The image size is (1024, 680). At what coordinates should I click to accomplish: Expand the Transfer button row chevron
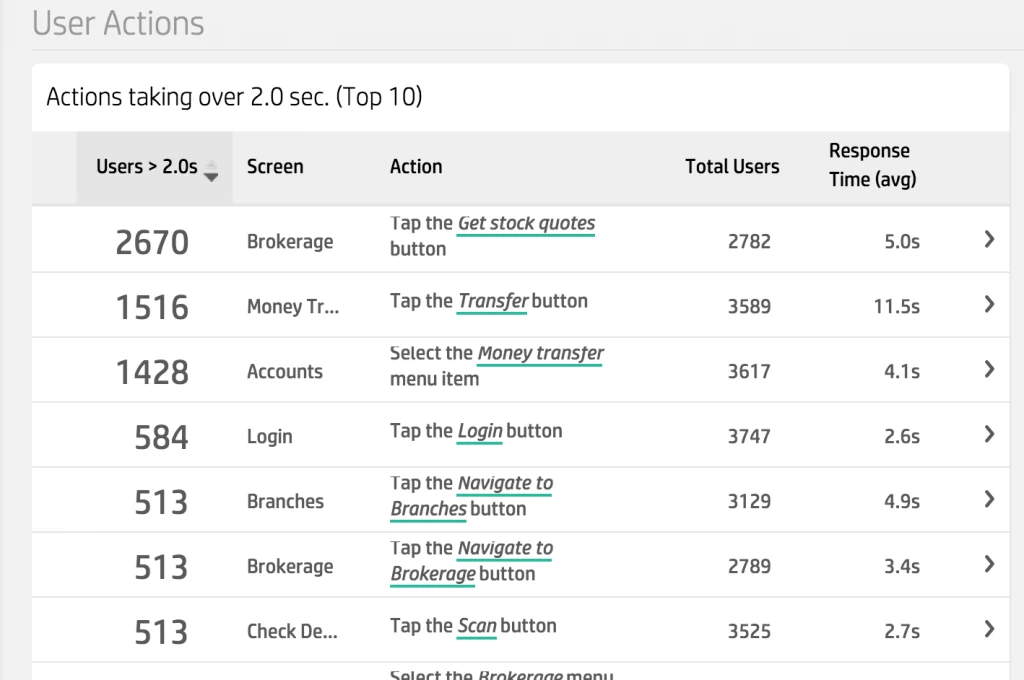coord(989,304)
